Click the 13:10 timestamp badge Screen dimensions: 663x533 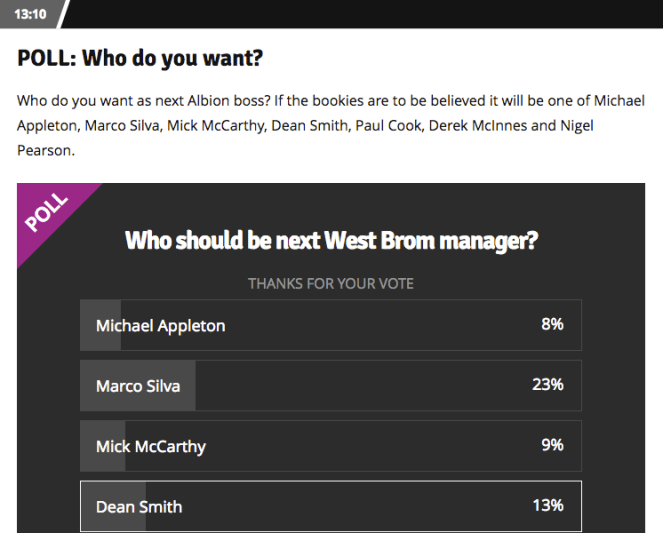tap(31, 14)
